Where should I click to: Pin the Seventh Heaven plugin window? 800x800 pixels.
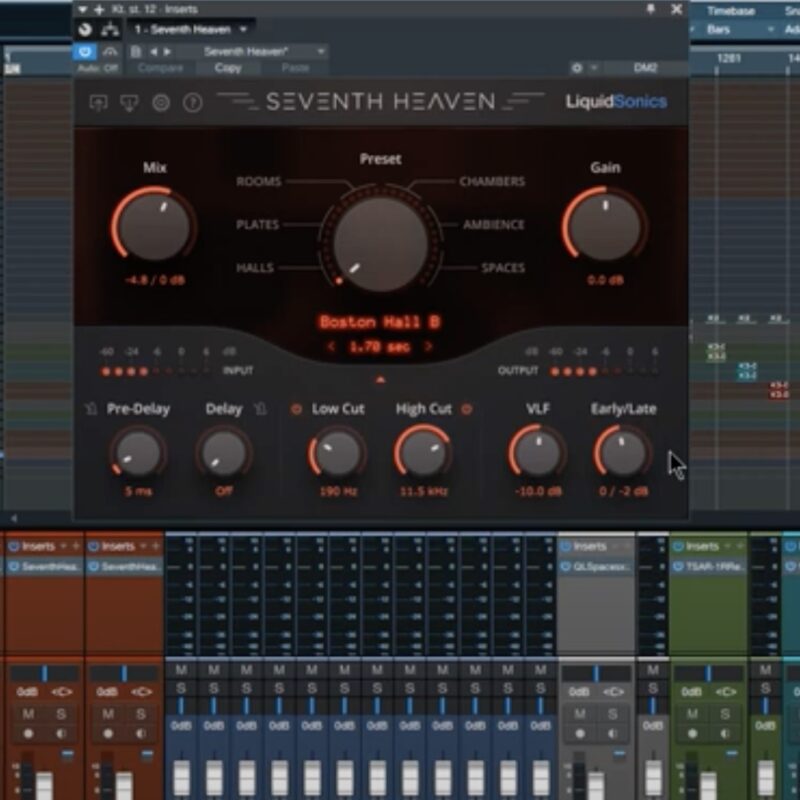[x=651, y=9]
